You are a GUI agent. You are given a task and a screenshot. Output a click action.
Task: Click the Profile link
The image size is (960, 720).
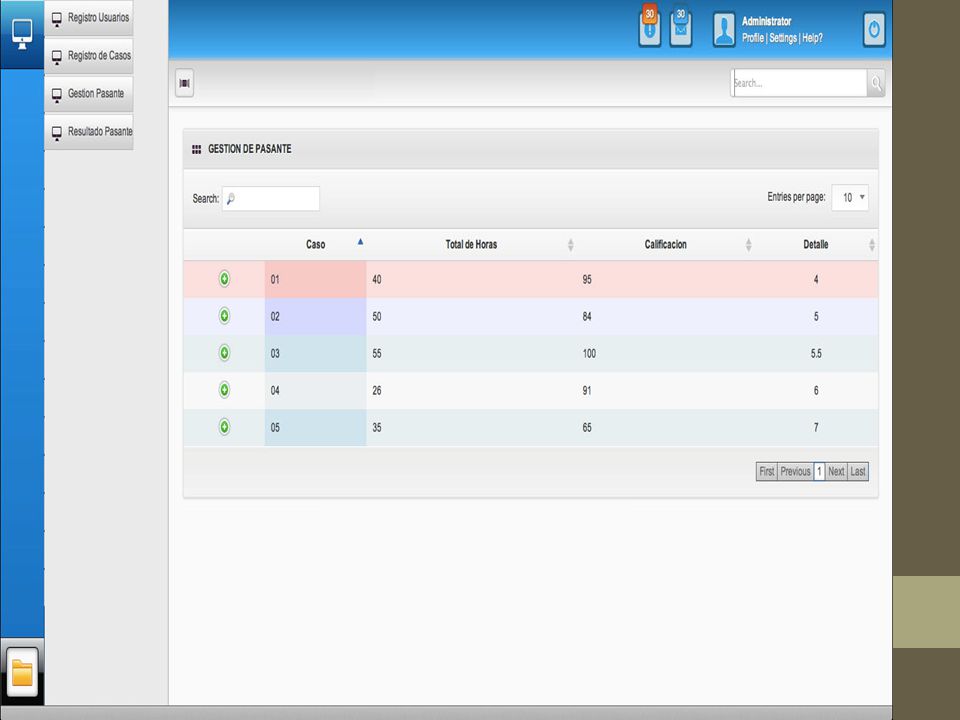[752, 38]
